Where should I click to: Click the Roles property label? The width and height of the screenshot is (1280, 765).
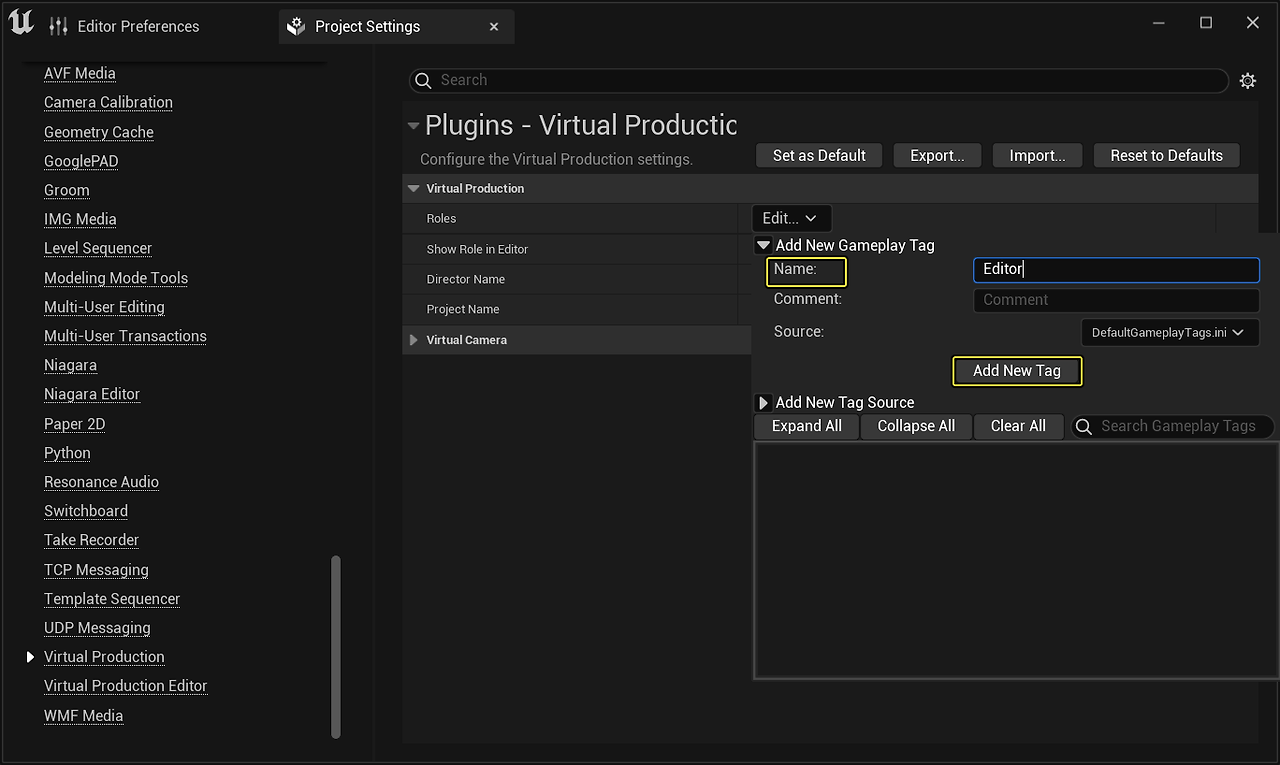(x=441, y=219)
